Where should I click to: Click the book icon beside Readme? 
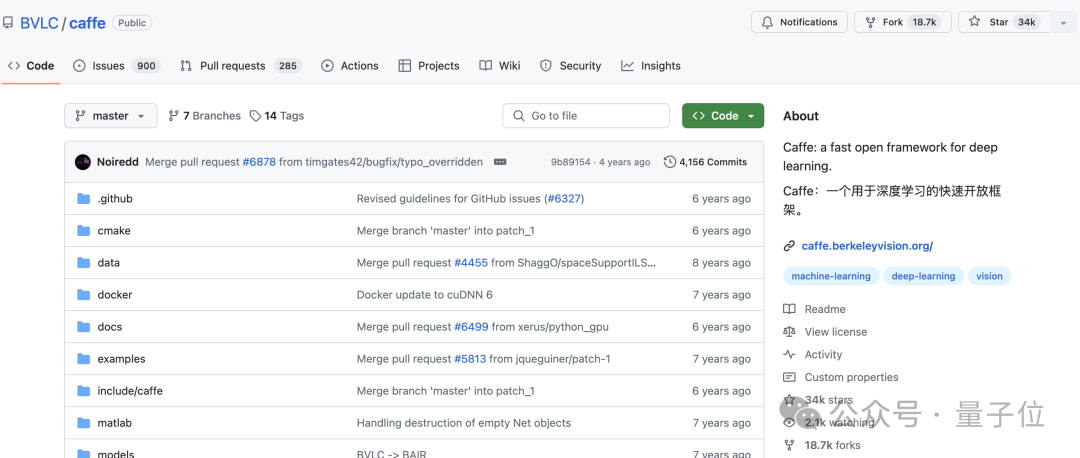(789, 309)
